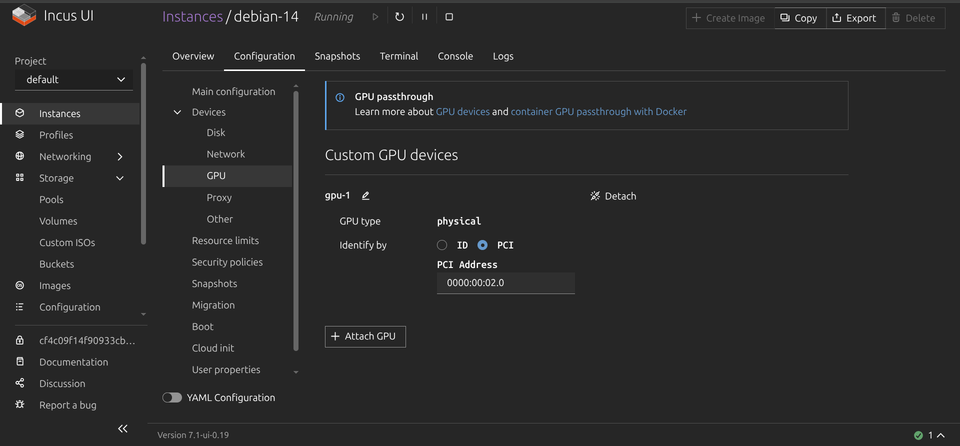
Task: Click the Images icon in sidebar
Action: click(x=20, y=285)
